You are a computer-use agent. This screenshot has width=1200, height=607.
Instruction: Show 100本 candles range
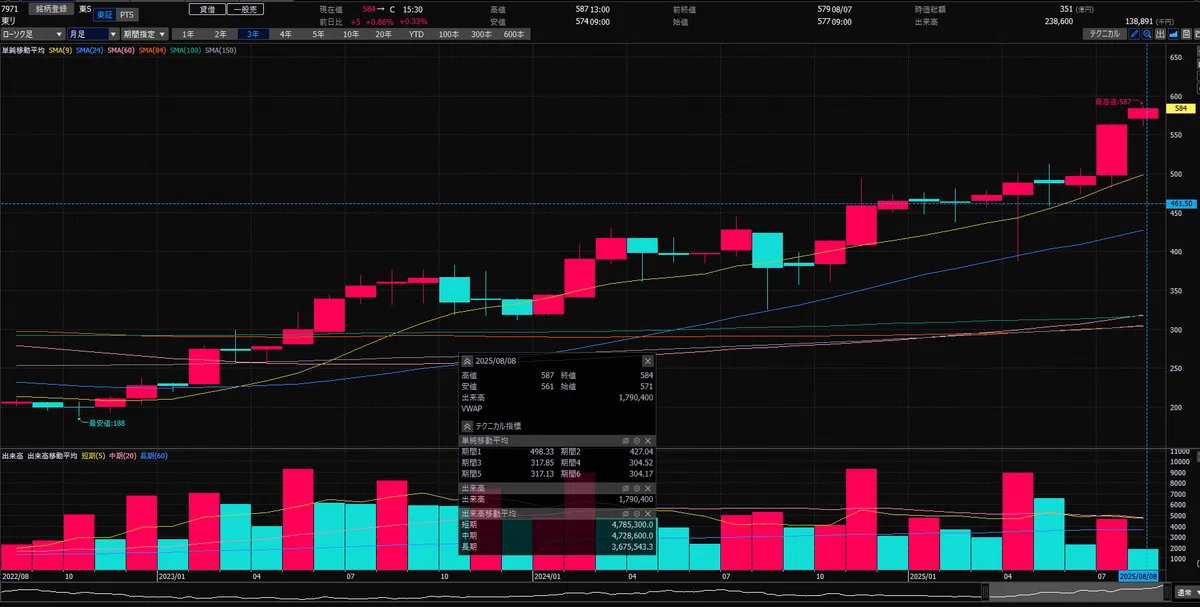click(449, 34)
